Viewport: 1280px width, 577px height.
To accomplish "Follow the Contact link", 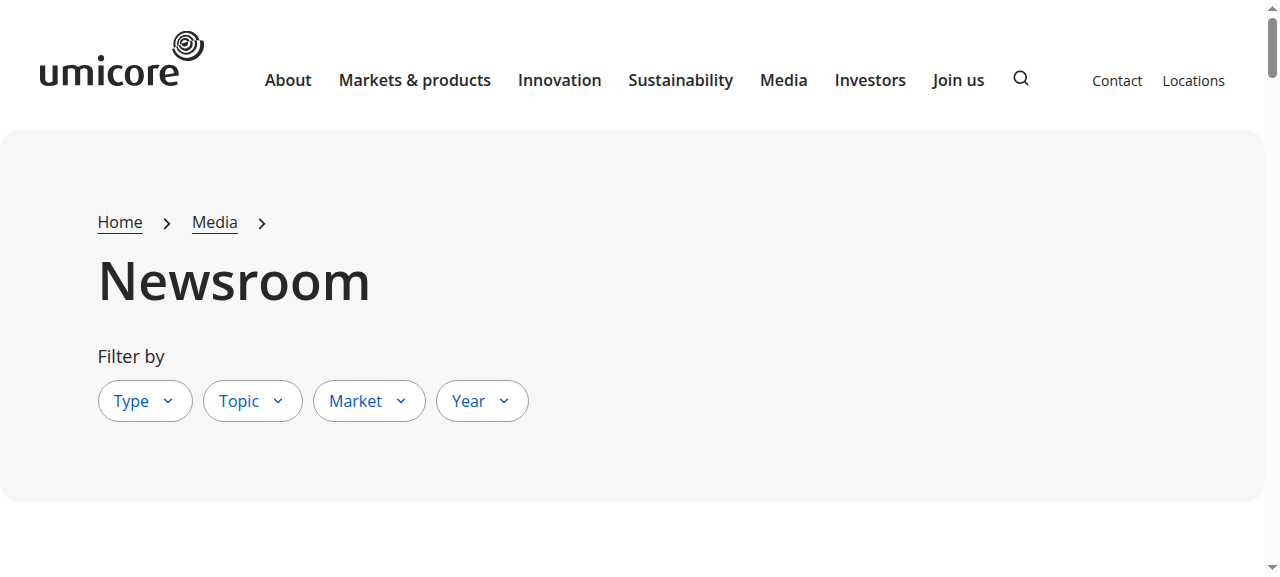I will (1117, 81).
